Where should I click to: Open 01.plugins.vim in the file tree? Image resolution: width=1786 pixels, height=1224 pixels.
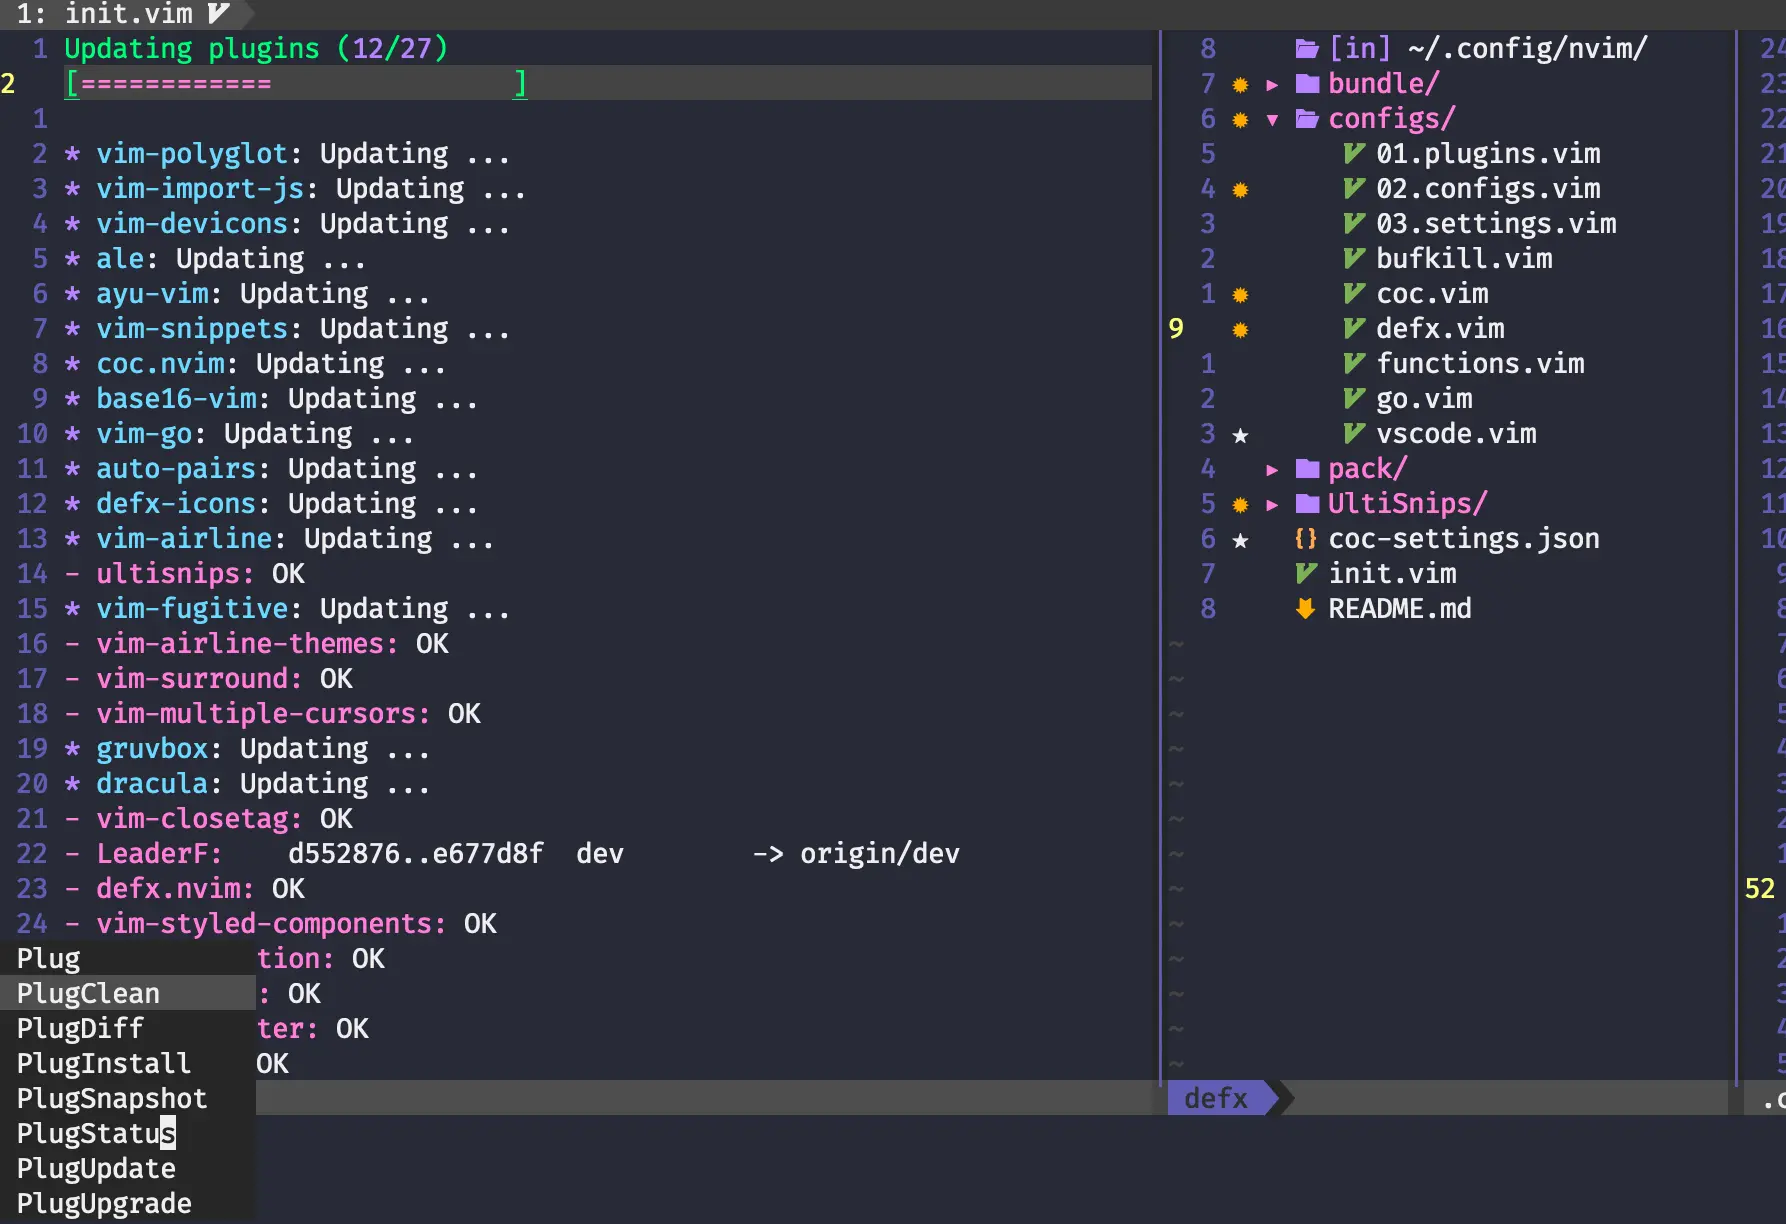(1488, 154)
